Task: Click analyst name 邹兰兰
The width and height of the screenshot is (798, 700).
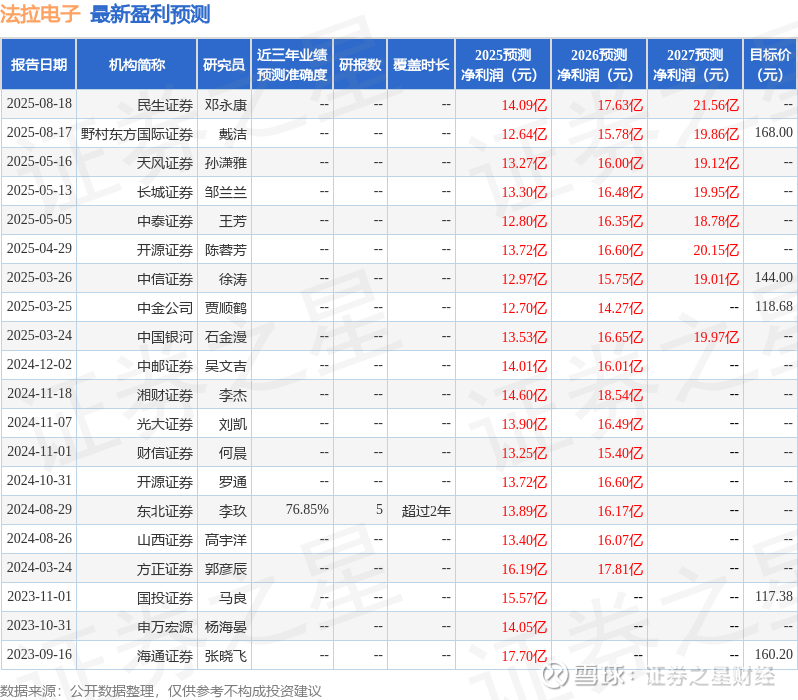Action: [x=225, y=192]
